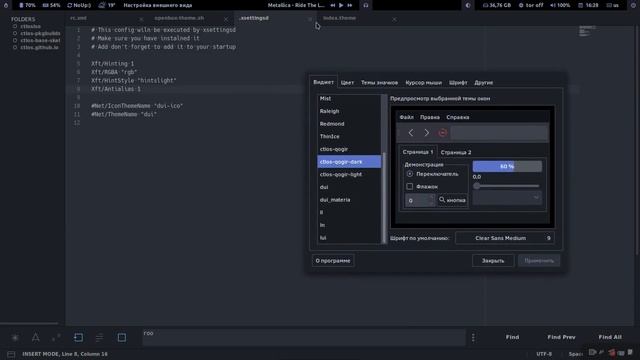Expand the ctlos-base-skel folder
The image size is (640, 360).
pyautogui.click(x=15, y=40)
